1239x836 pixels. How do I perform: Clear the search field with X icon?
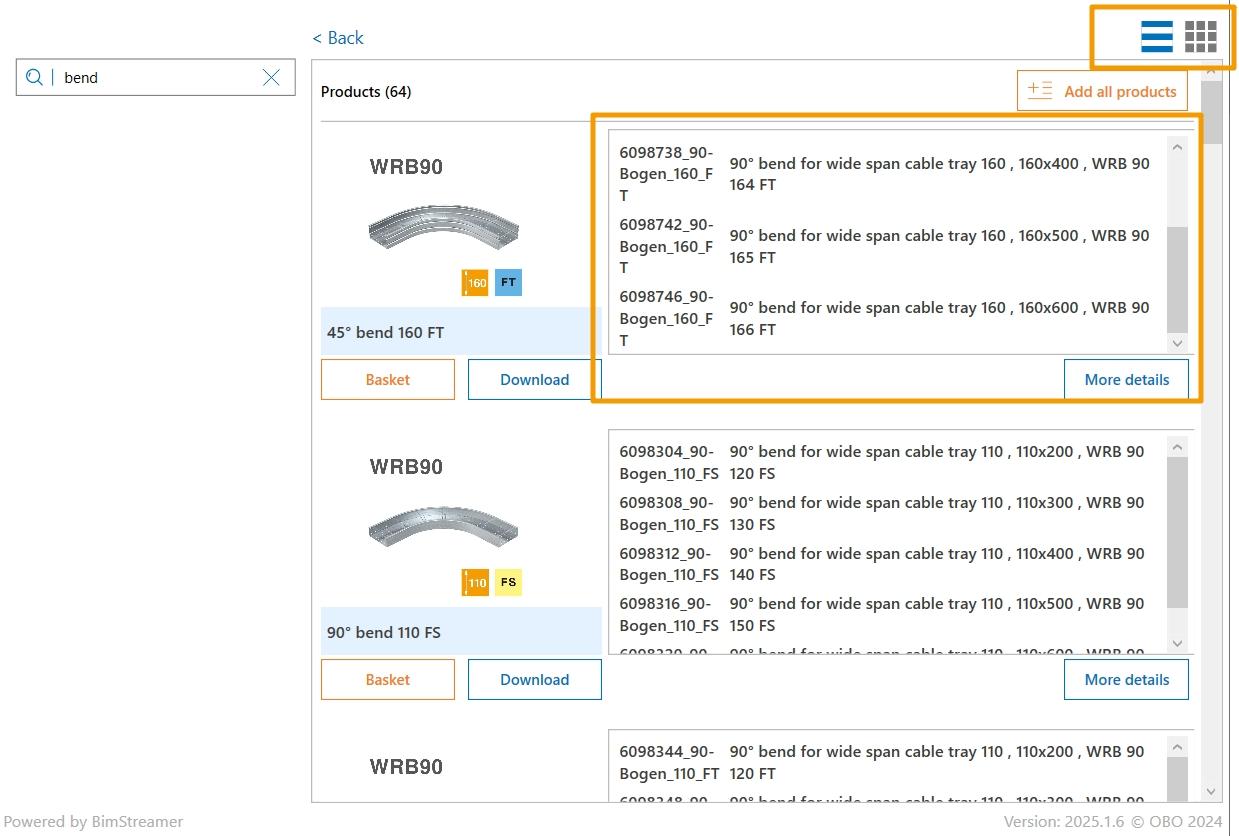pyautogui.click(x=271, y=78)
